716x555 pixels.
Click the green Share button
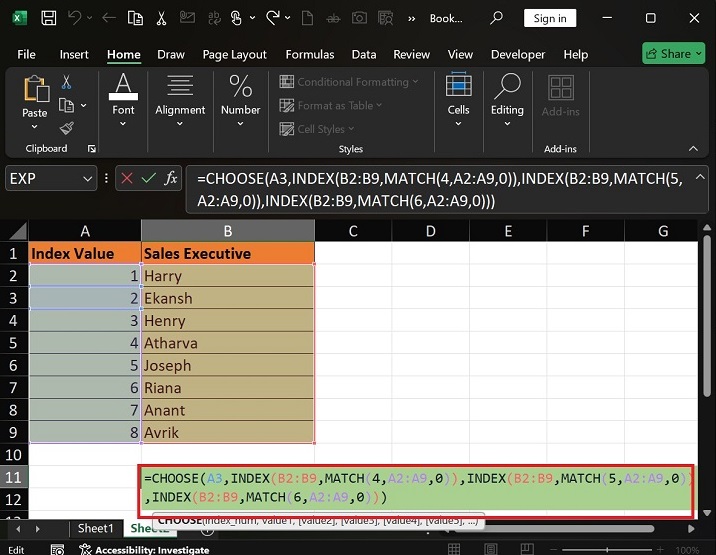pyautogui.click(x=675, y=54)
